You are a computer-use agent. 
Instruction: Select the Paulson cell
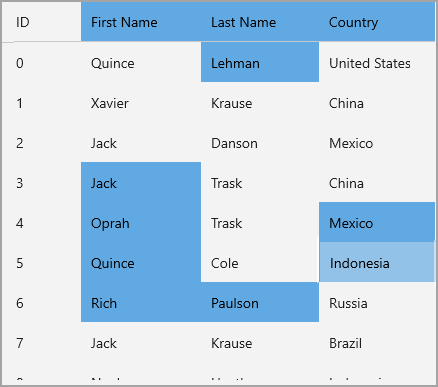coord(260,302)
